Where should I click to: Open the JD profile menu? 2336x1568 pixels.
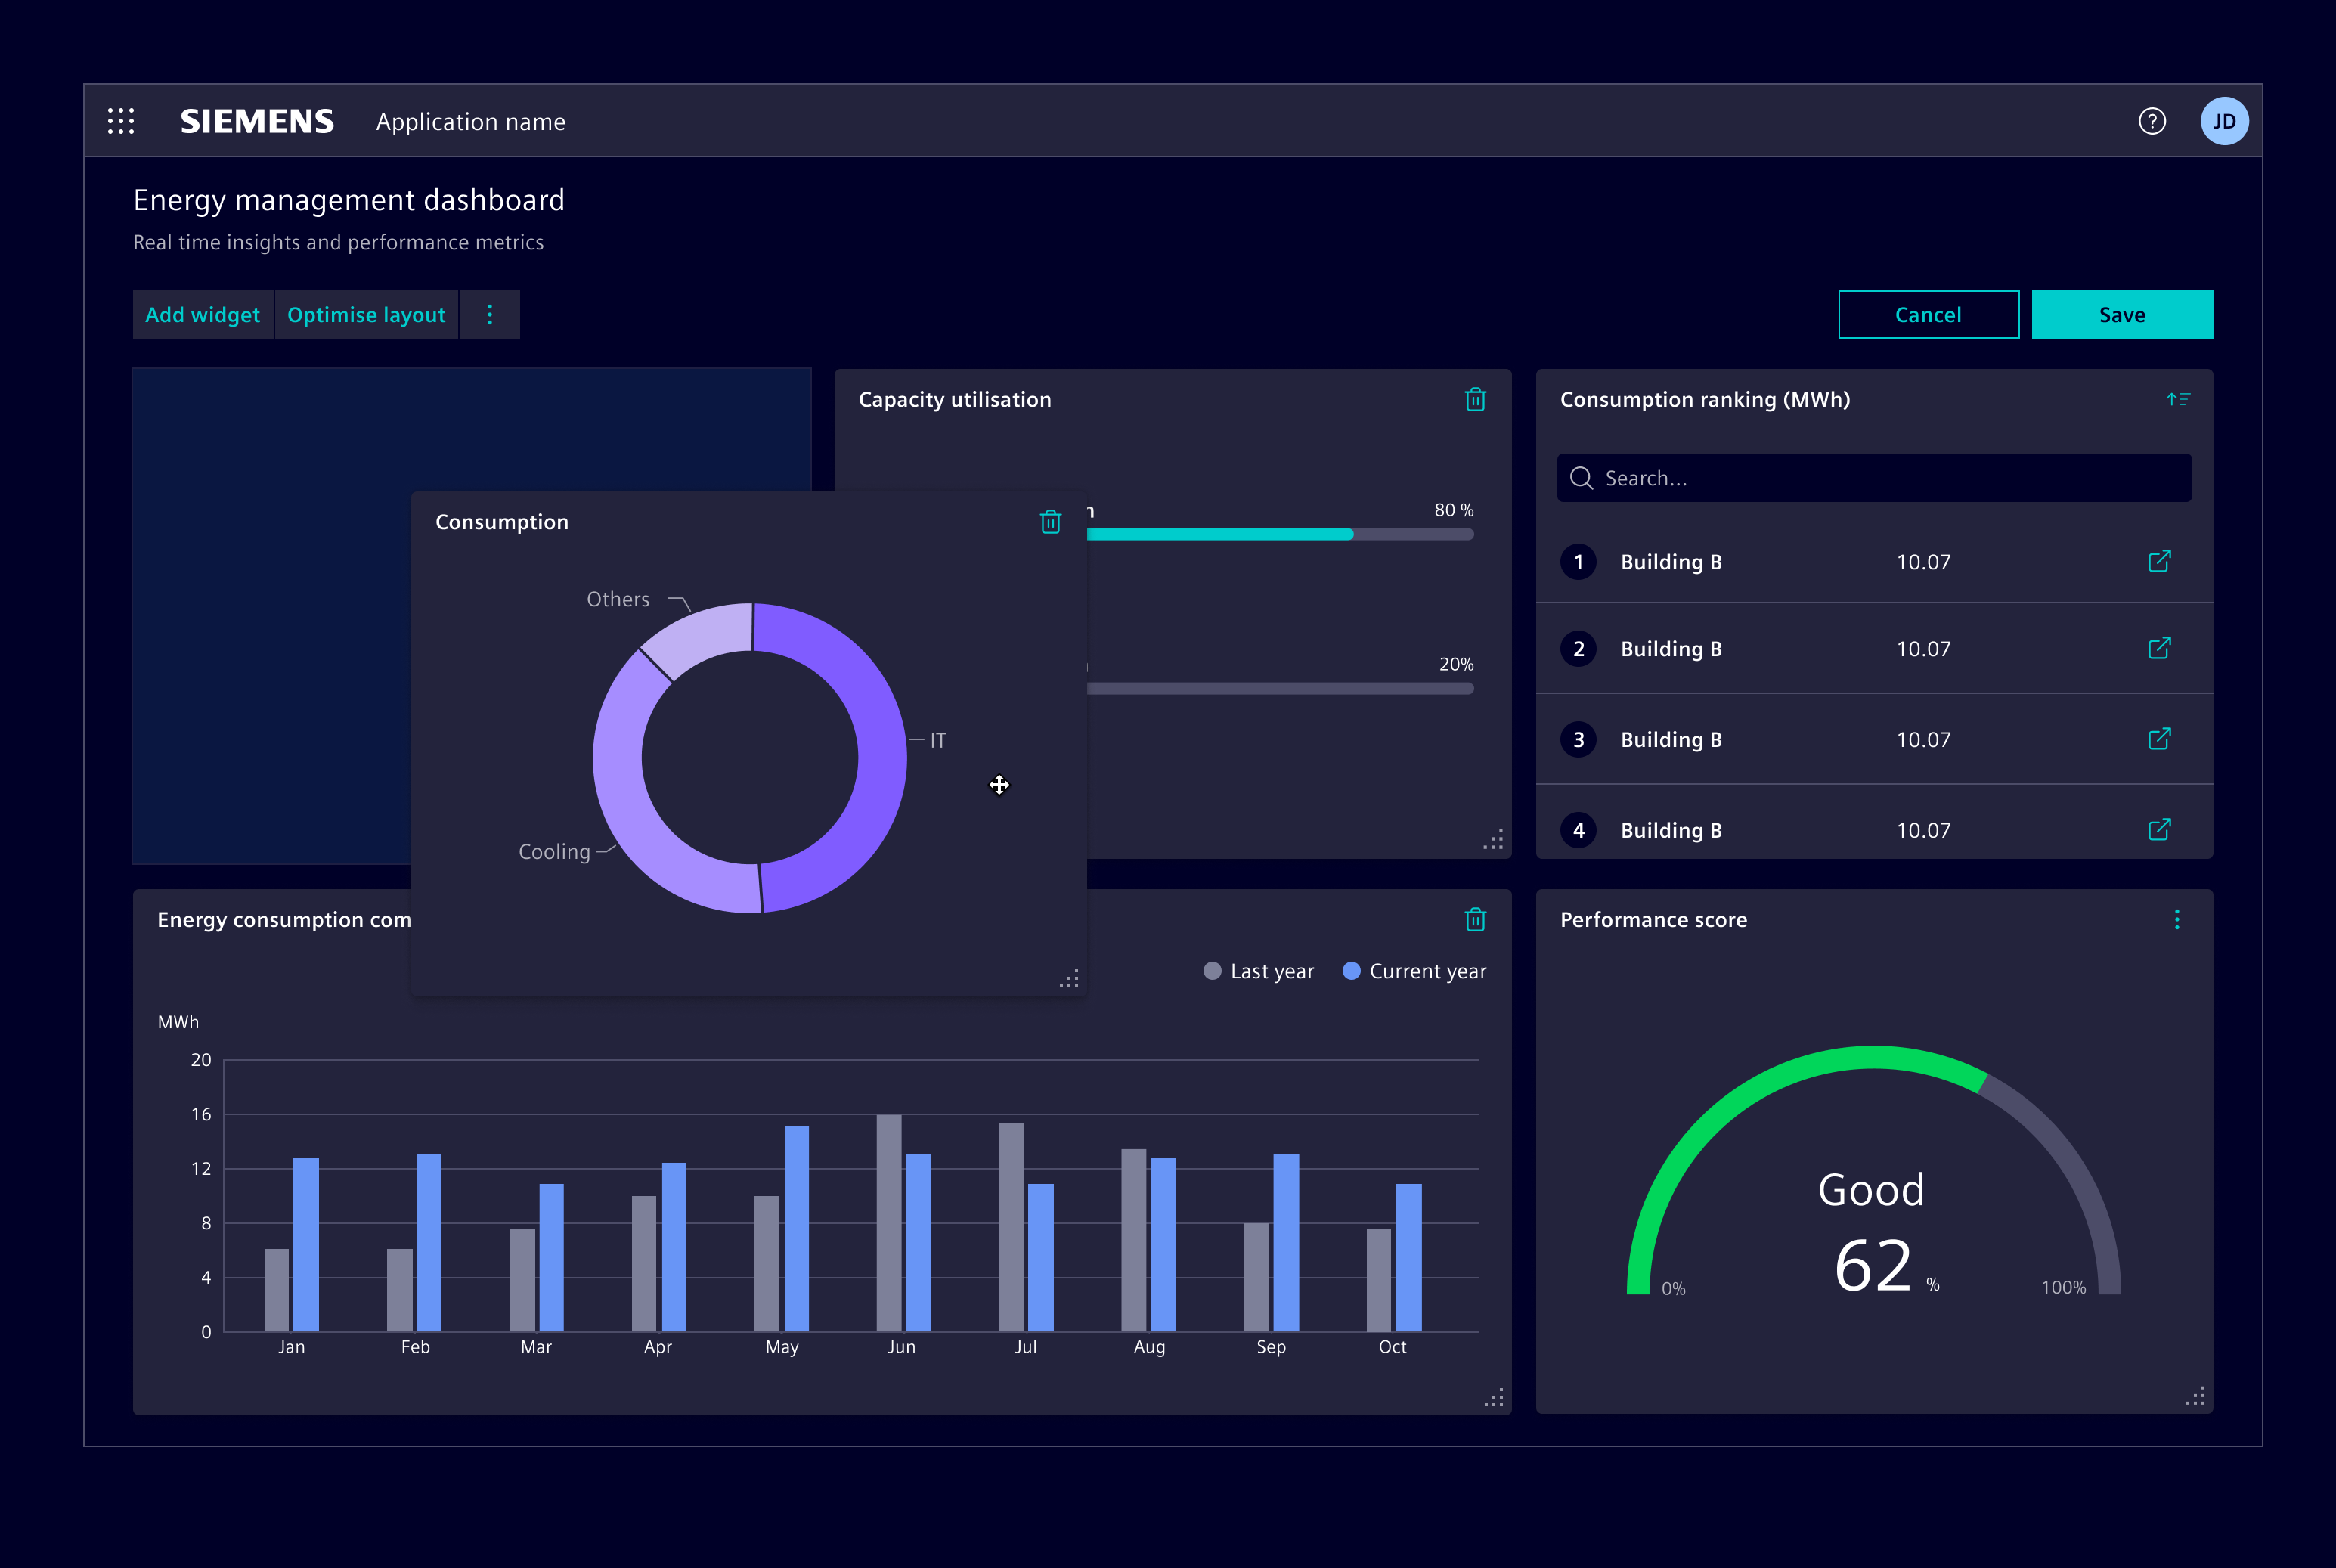click(2224, 120)
